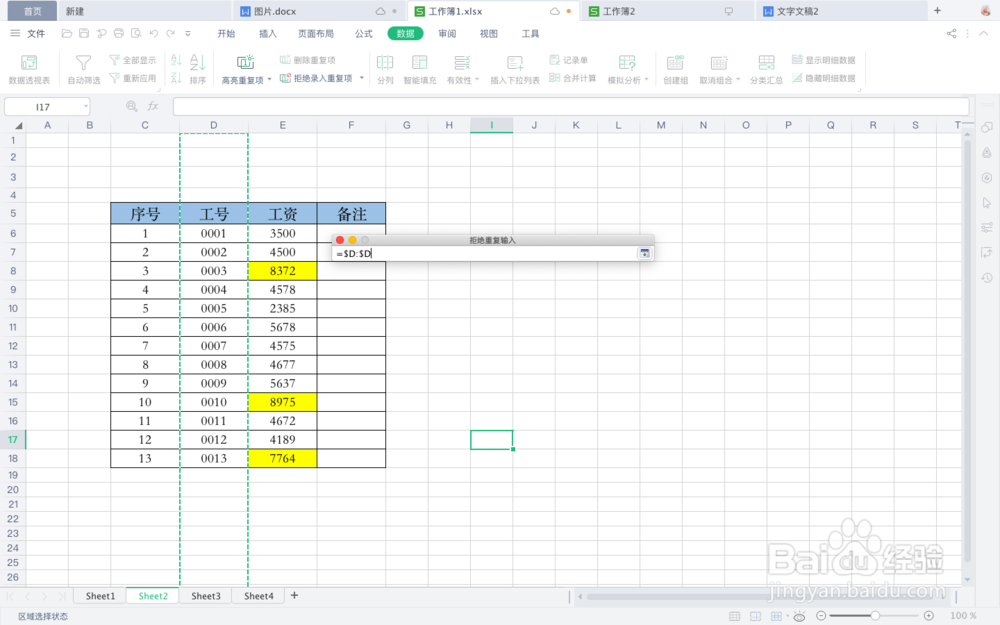Switch to the Sheet3 worksheet tab
This screenshot has width=1000, height=625.
tap(206, 596)
